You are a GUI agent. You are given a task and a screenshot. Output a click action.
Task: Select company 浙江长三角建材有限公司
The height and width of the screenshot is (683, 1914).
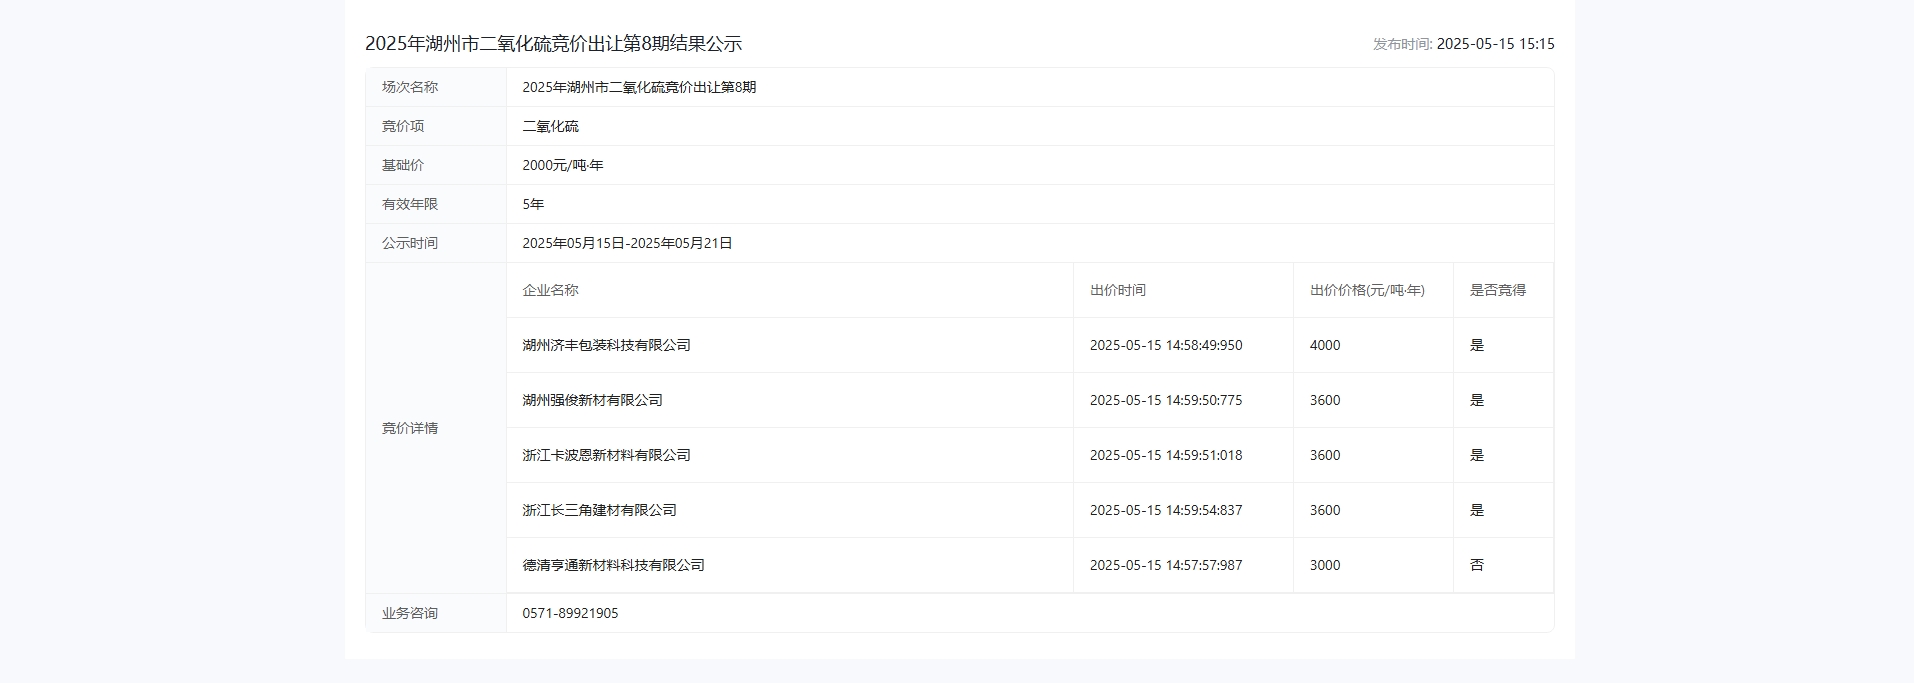point(599,510)
